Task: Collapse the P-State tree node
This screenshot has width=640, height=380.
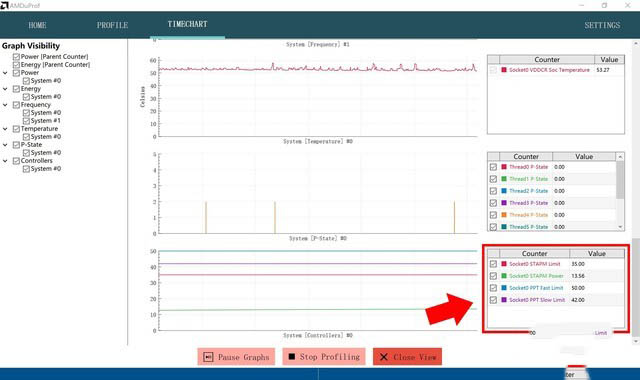Action: (x=5, y=145)
